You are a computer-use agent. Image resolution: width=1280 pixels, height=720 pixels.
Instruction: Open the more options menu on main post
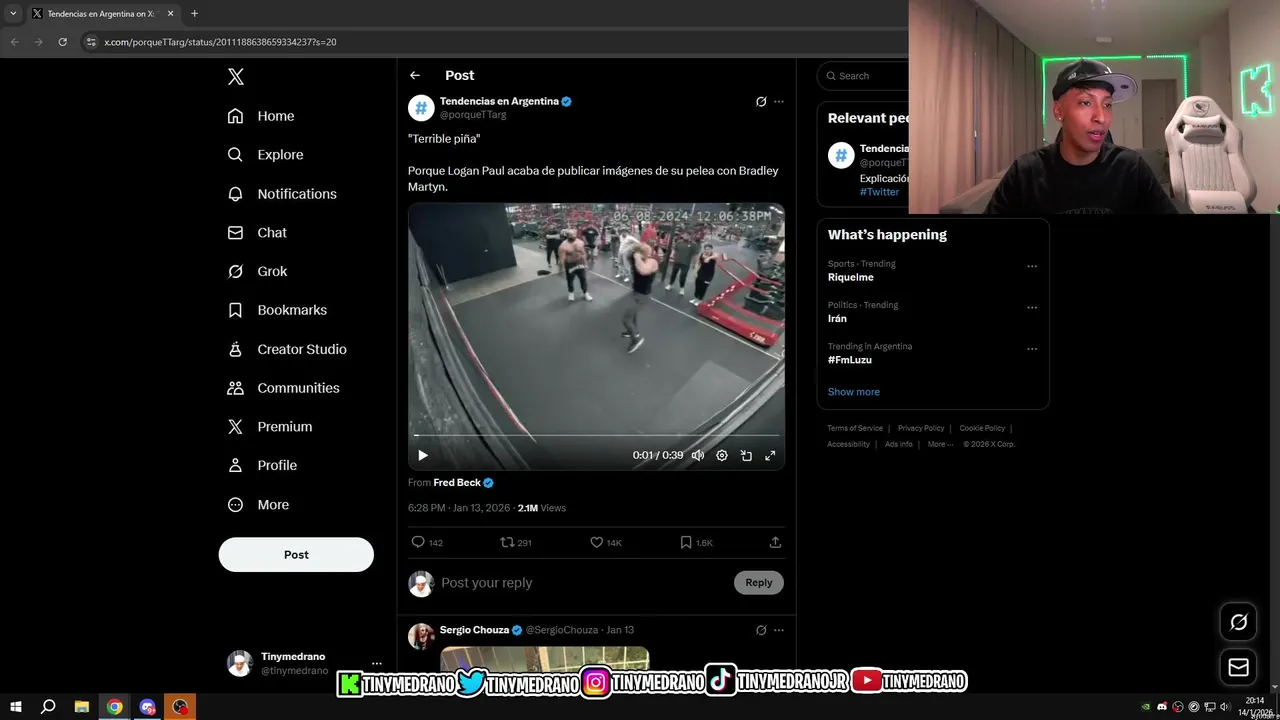[x=779, y=102]
